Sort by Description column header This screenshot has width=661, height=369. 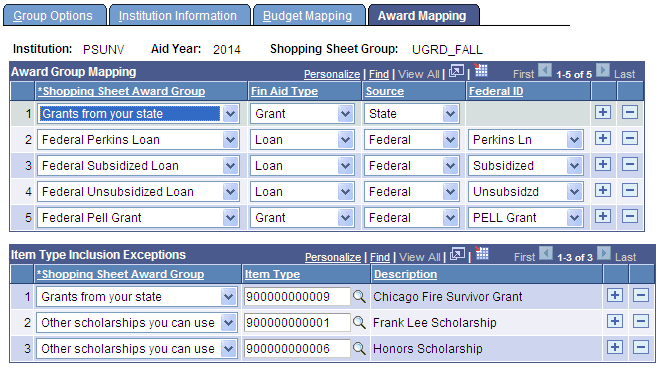(406, 274)
